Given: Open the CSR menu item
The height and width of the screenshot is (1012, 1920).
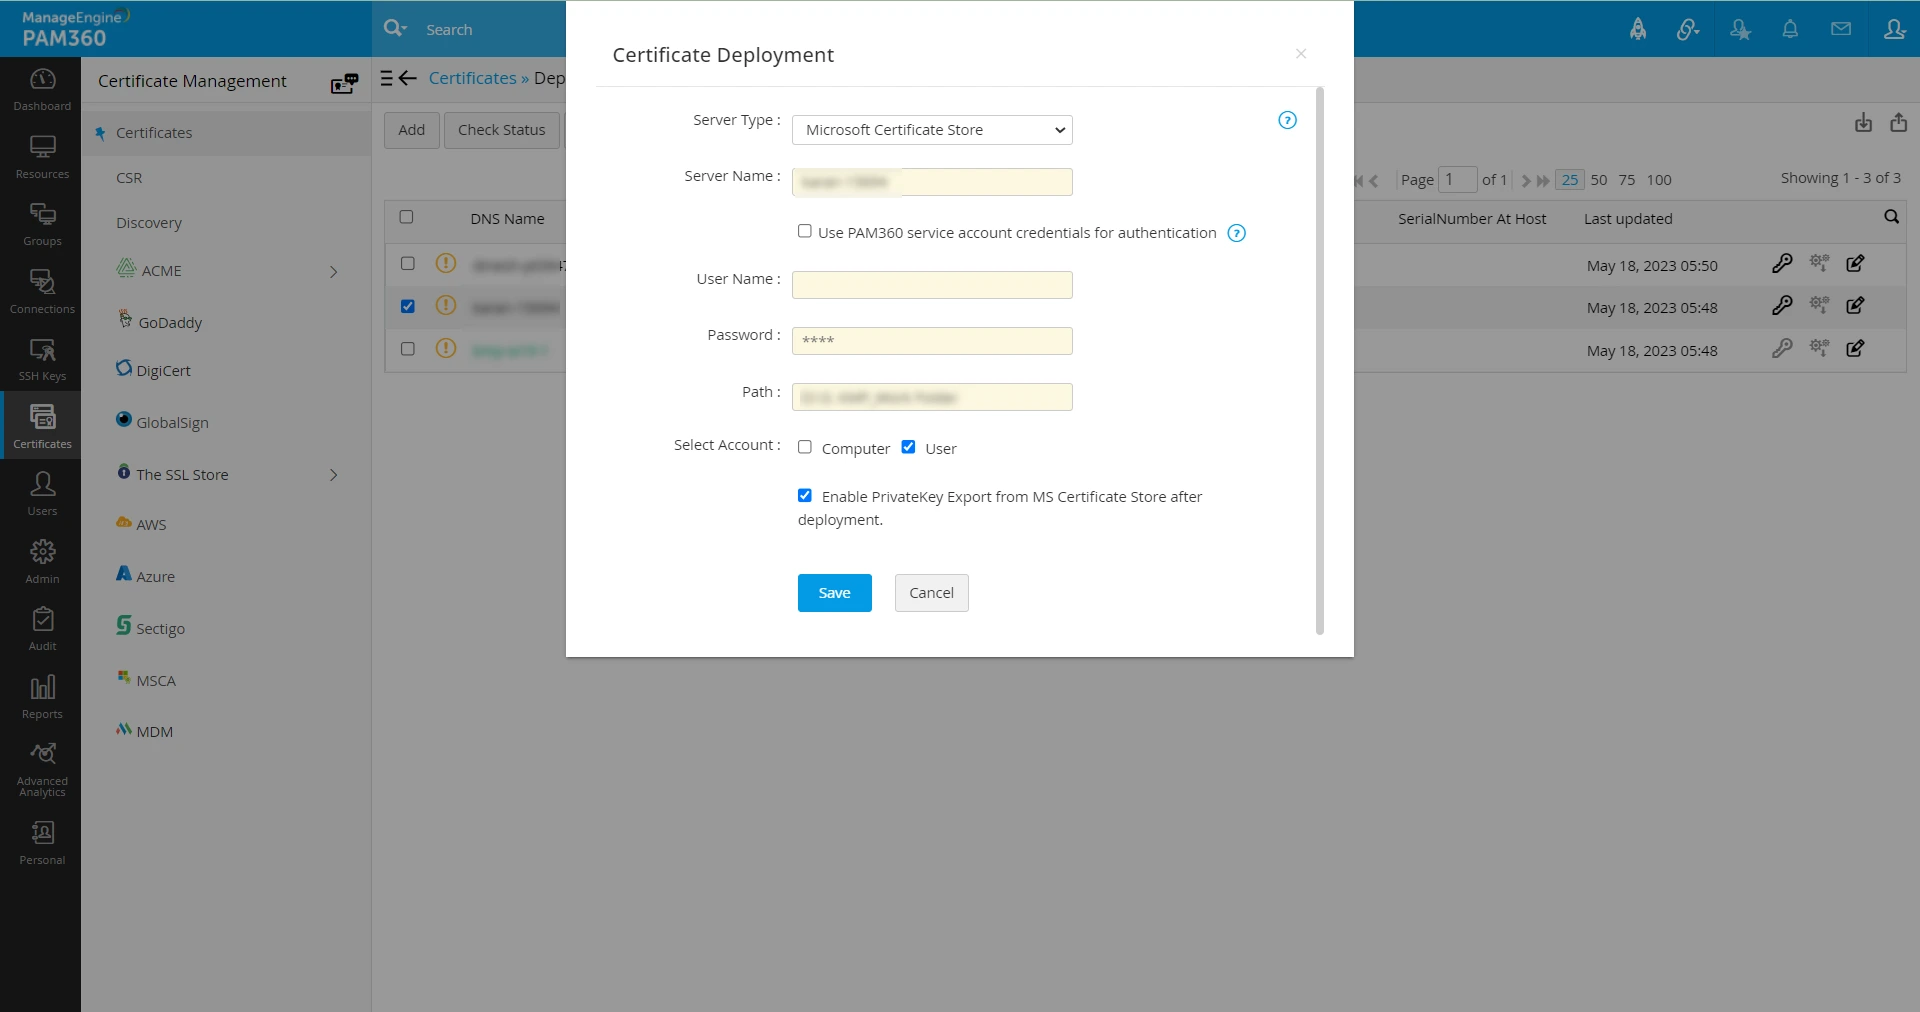Looking at the screenshot, I should click(x=129, y=178).
